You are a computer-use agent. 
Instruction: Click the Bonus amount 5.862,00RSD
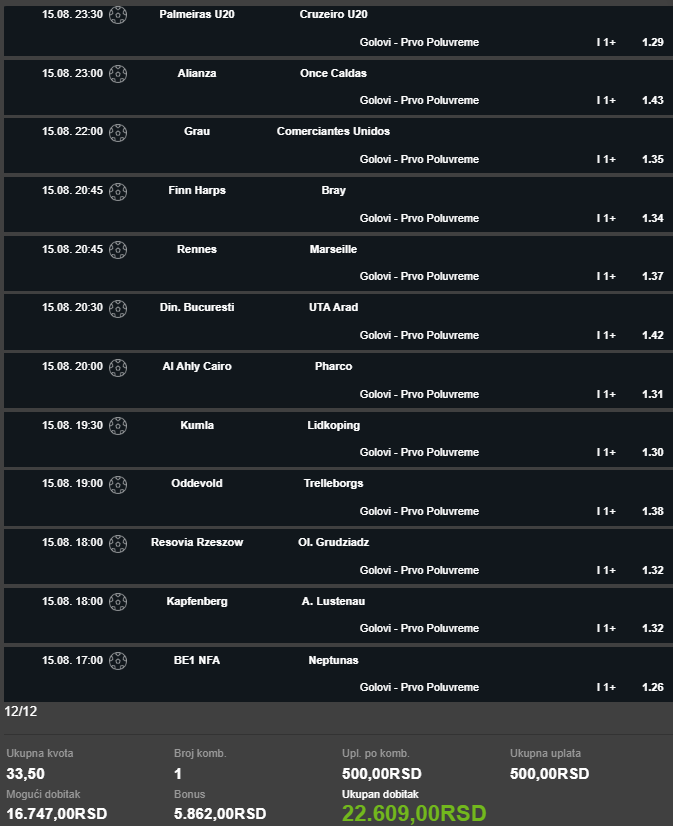(220, 814)
